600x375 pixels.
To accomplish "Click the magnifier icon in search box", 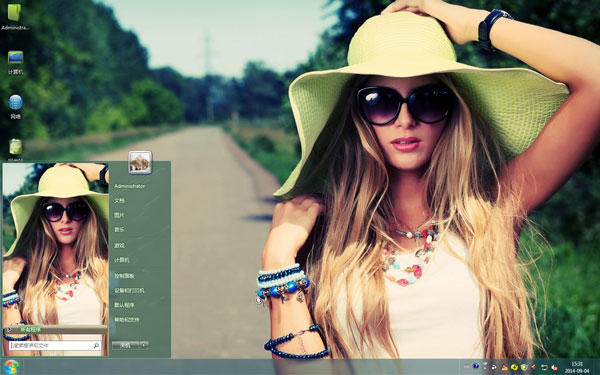I will point(96,346).
